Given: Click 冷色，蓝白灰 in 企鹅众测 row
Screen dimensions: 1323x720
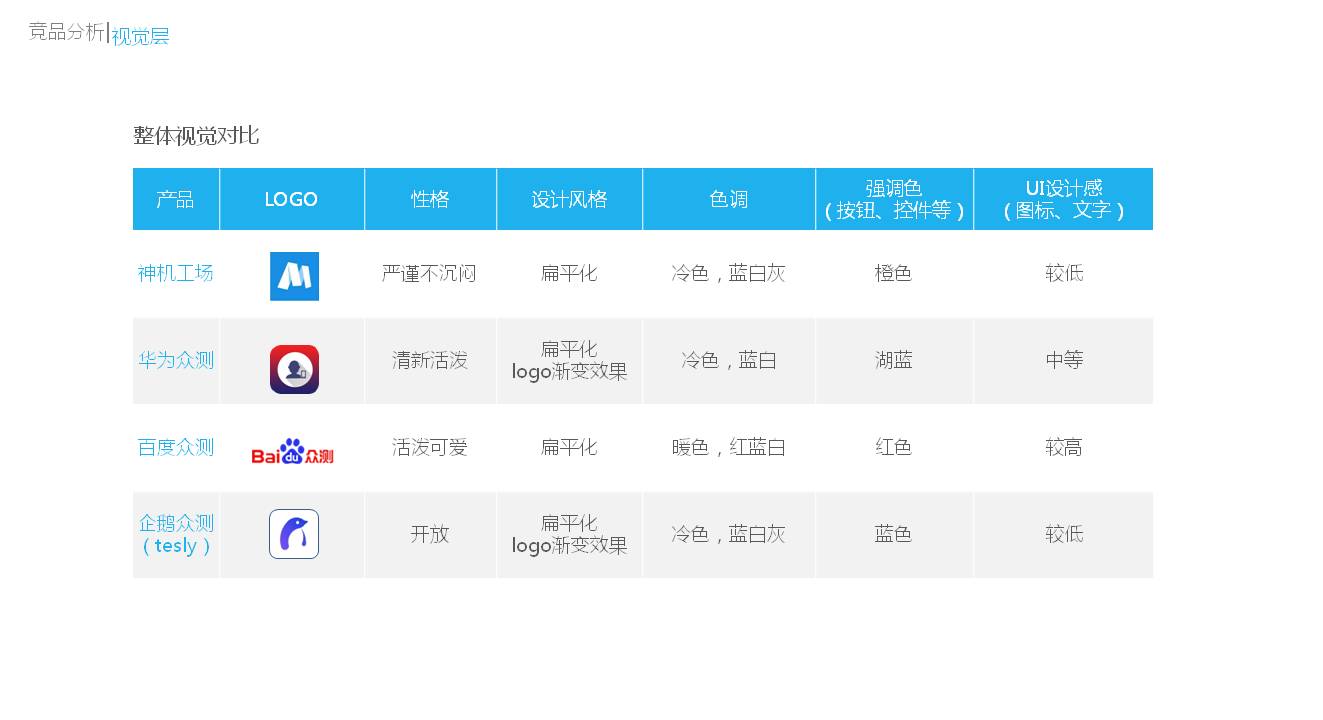Looking at the screenshot, I should [x=728, y=534].
